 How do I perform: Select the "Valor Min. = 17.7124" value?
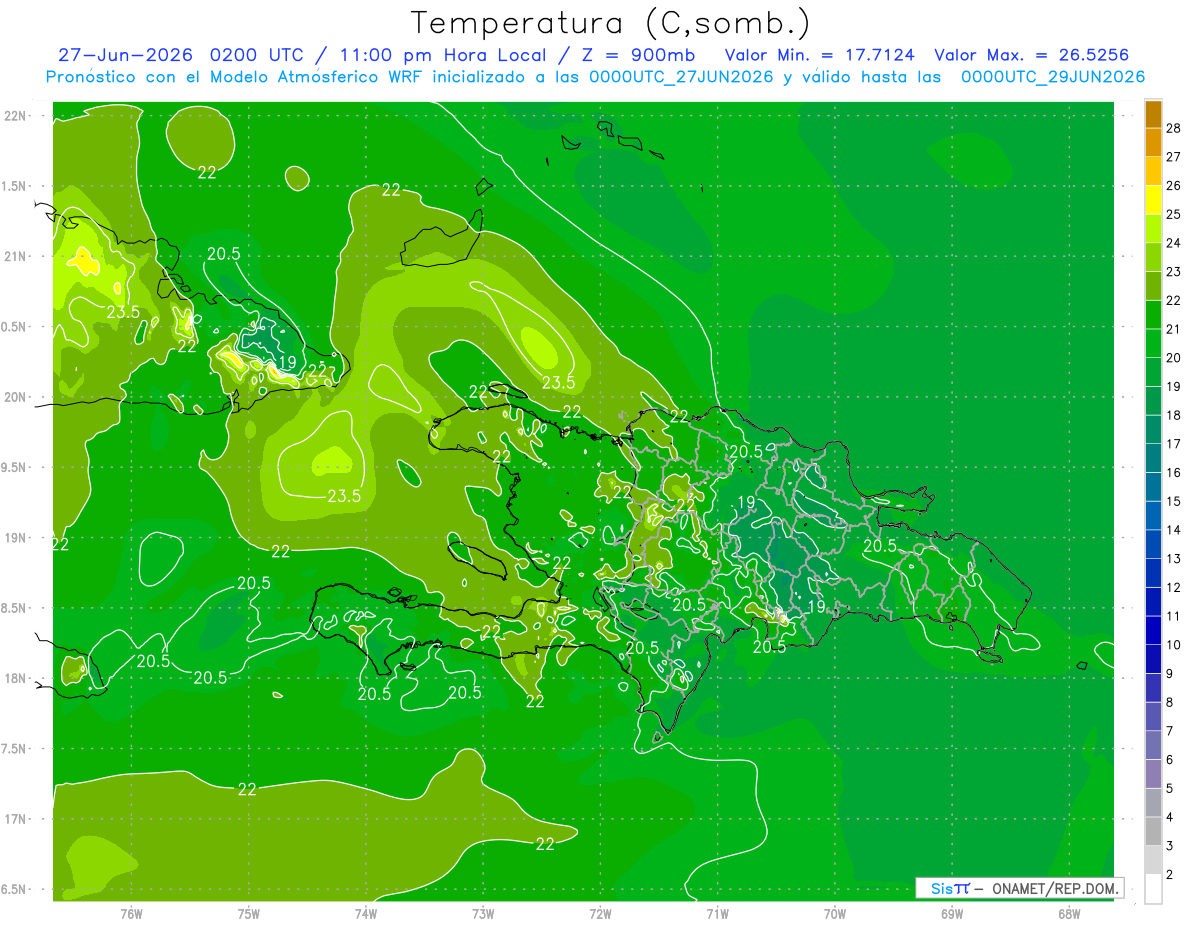[x=819, y=55]
